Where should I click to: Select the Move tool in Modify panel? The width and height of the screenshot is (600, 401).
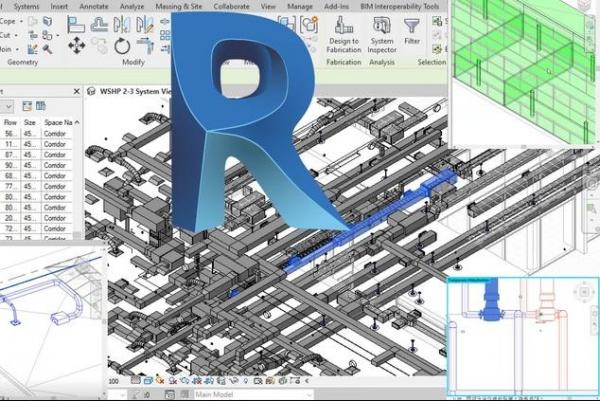76,45
